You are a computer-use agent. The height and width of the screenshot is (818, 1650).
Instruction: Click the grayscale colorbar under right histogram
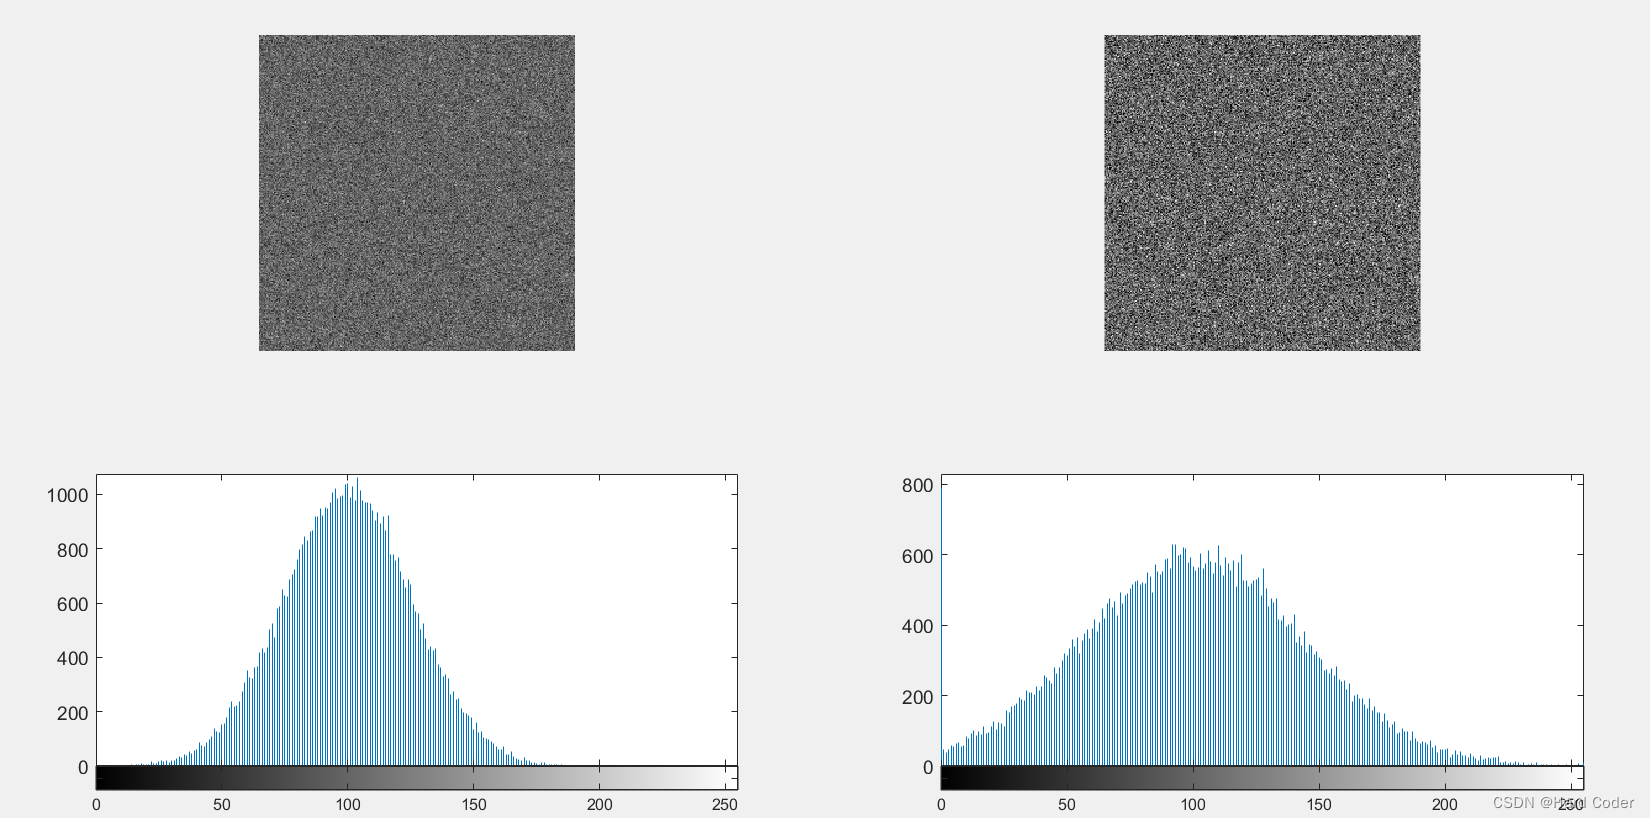[1262, 778]
